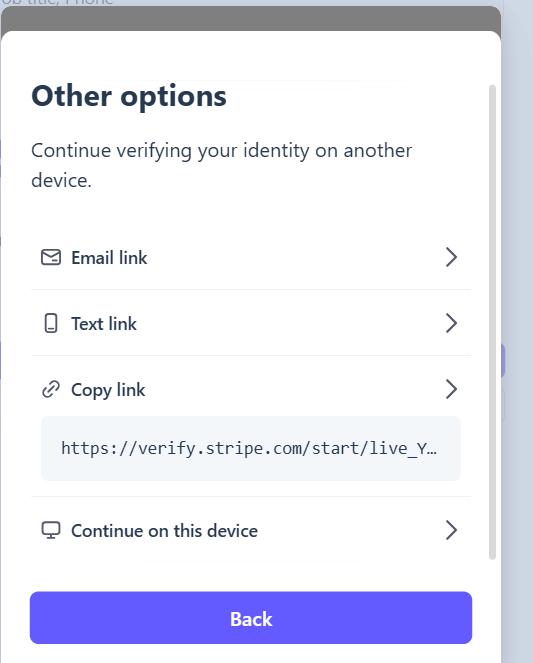Open the Continue on this device chevron

point(451,530)
